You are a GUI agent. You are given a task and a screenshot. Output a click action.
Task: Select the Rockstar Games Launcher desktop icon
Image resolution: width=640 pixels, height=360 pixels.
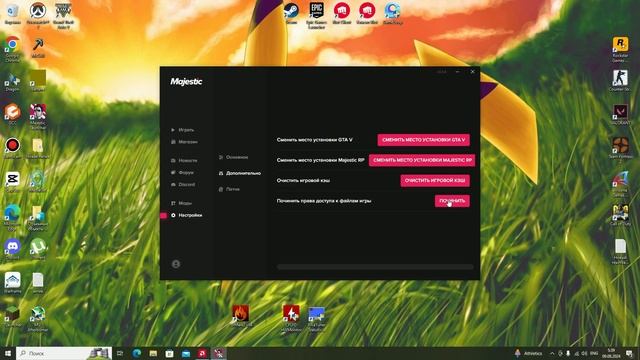click(x=620, y=49)
